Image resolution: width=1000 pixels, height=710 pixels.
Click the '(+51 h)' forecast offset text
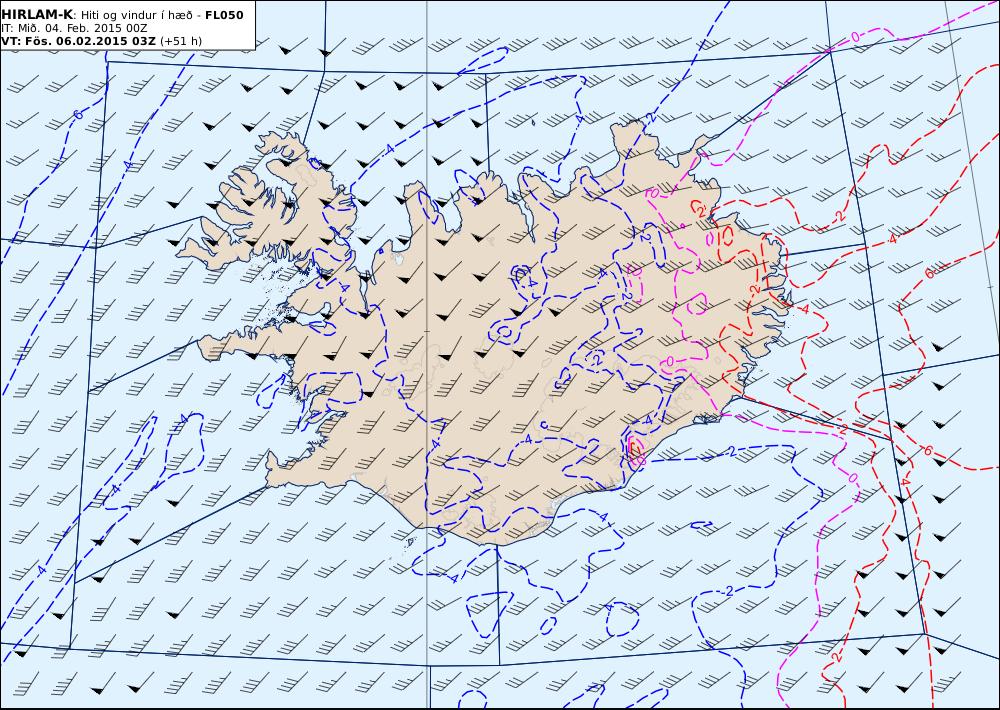point(181,41)
